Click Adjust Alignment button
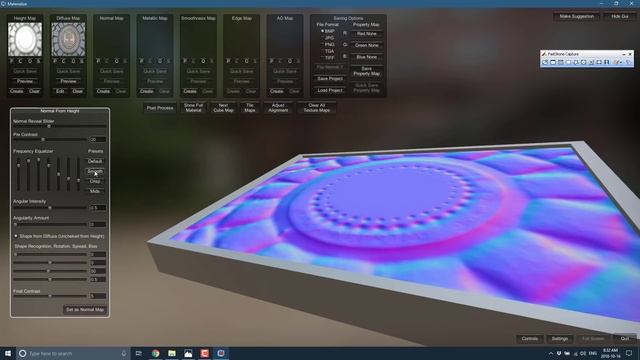Viewport: 640px width, 360px height. [278, 108]
